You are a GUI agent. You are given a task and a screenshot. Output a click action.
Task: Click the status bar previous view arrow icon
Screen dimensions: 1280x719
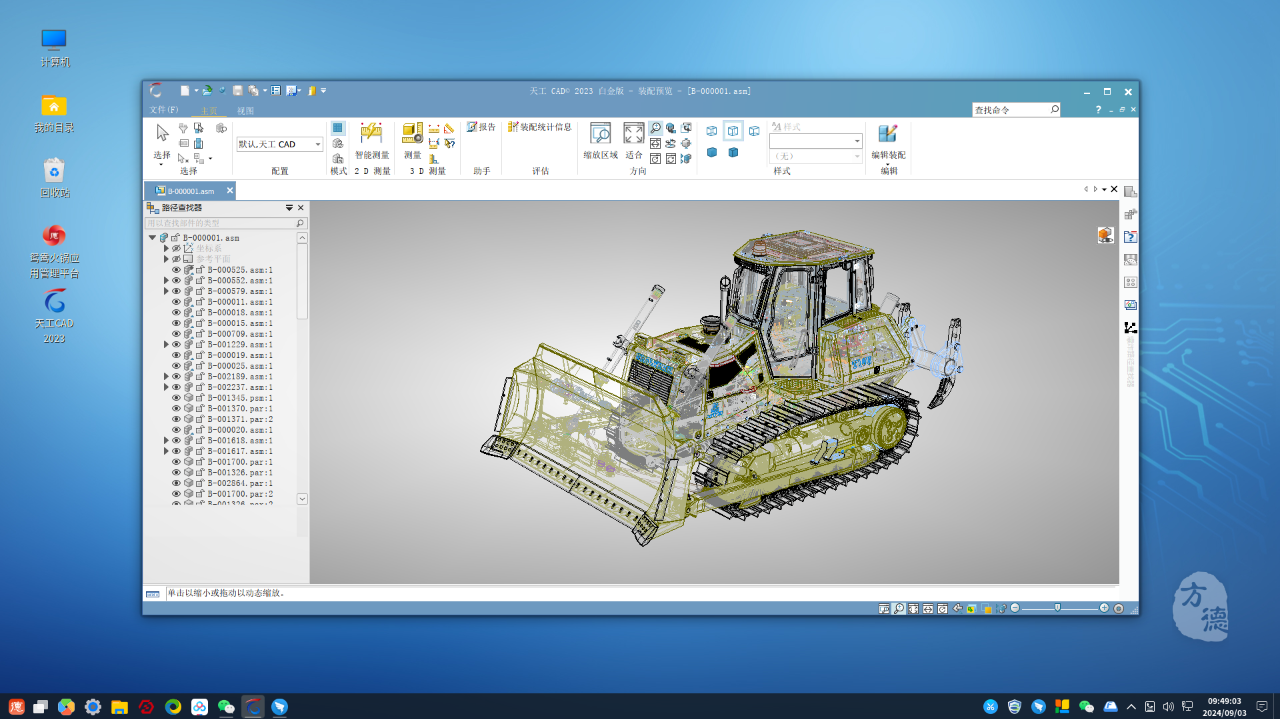[957, 608]
